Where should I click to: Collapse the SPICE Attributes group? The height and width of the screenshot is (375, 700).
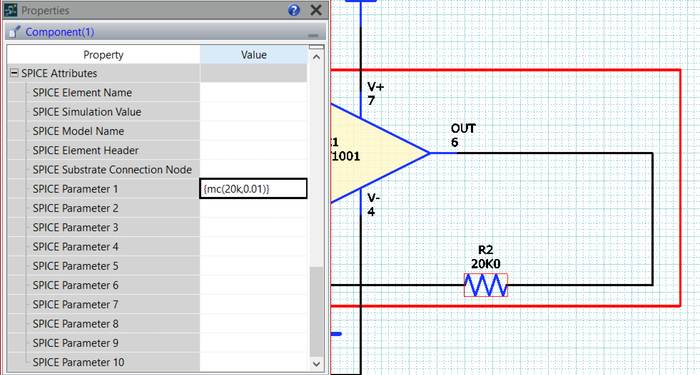pos(14,73)
